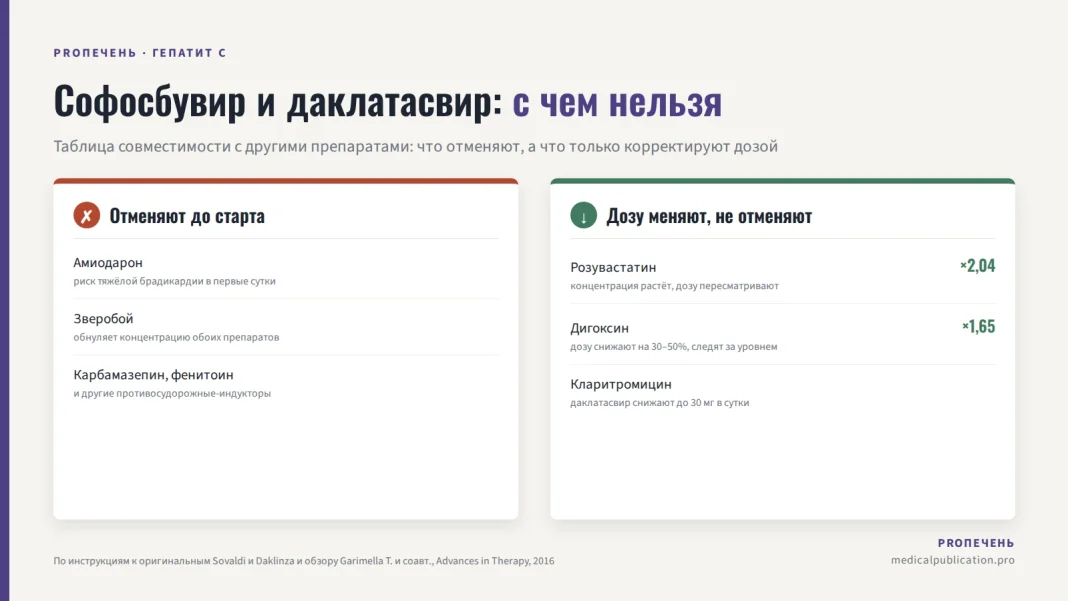Click the '×1,65' value for Дигоксин
Image resolution: width=1068 pixels, height=601 pixels.
(978, 326)
